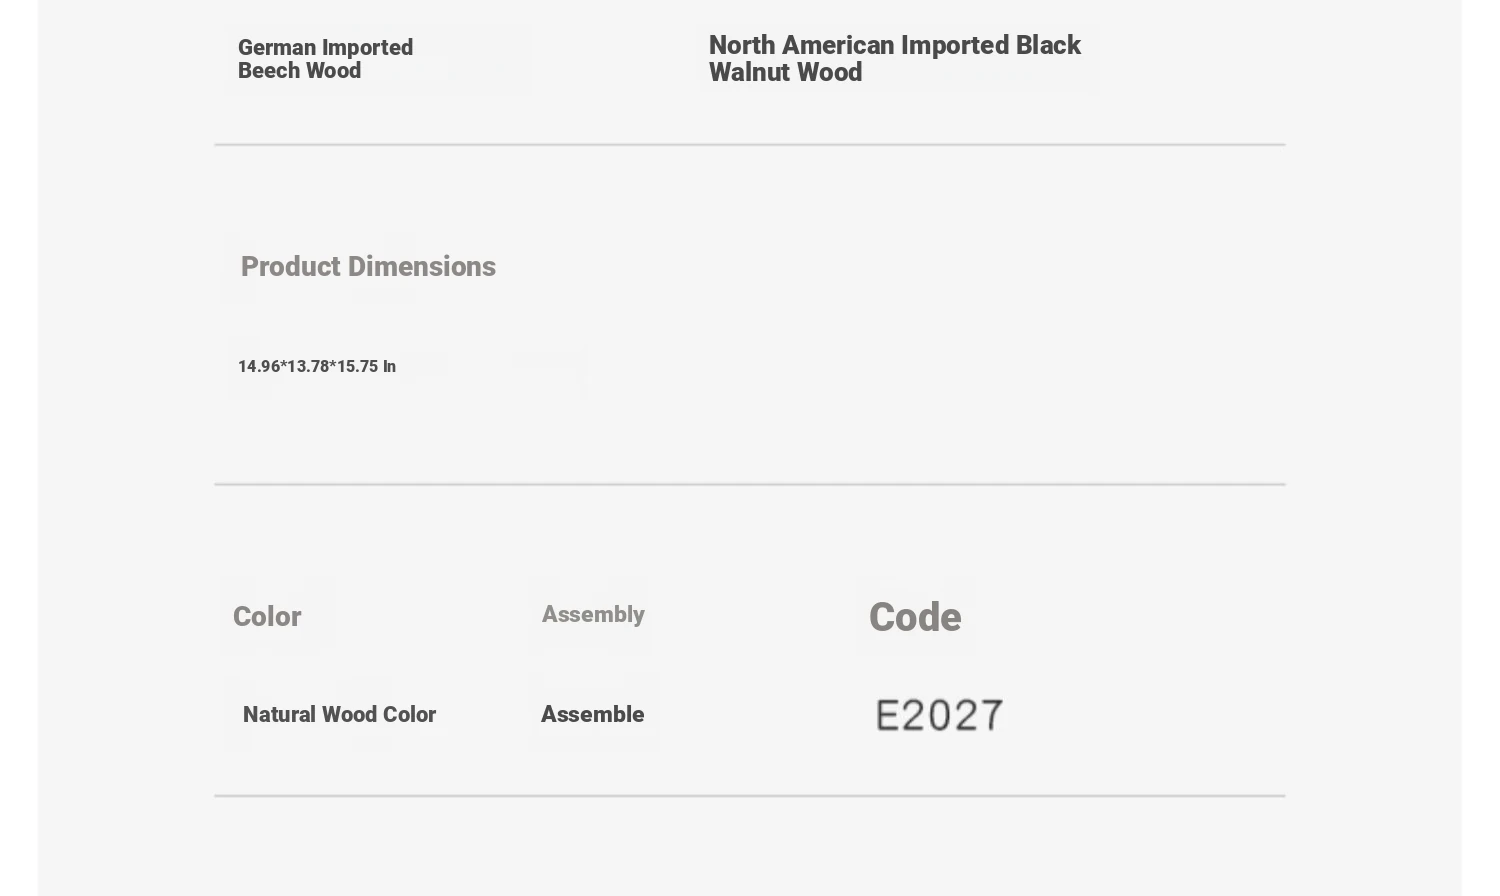The width and height of the screenshot is (1500, 896).
Task: Click the German Imported Beech Wood text
Action: [x=325, y=59]
